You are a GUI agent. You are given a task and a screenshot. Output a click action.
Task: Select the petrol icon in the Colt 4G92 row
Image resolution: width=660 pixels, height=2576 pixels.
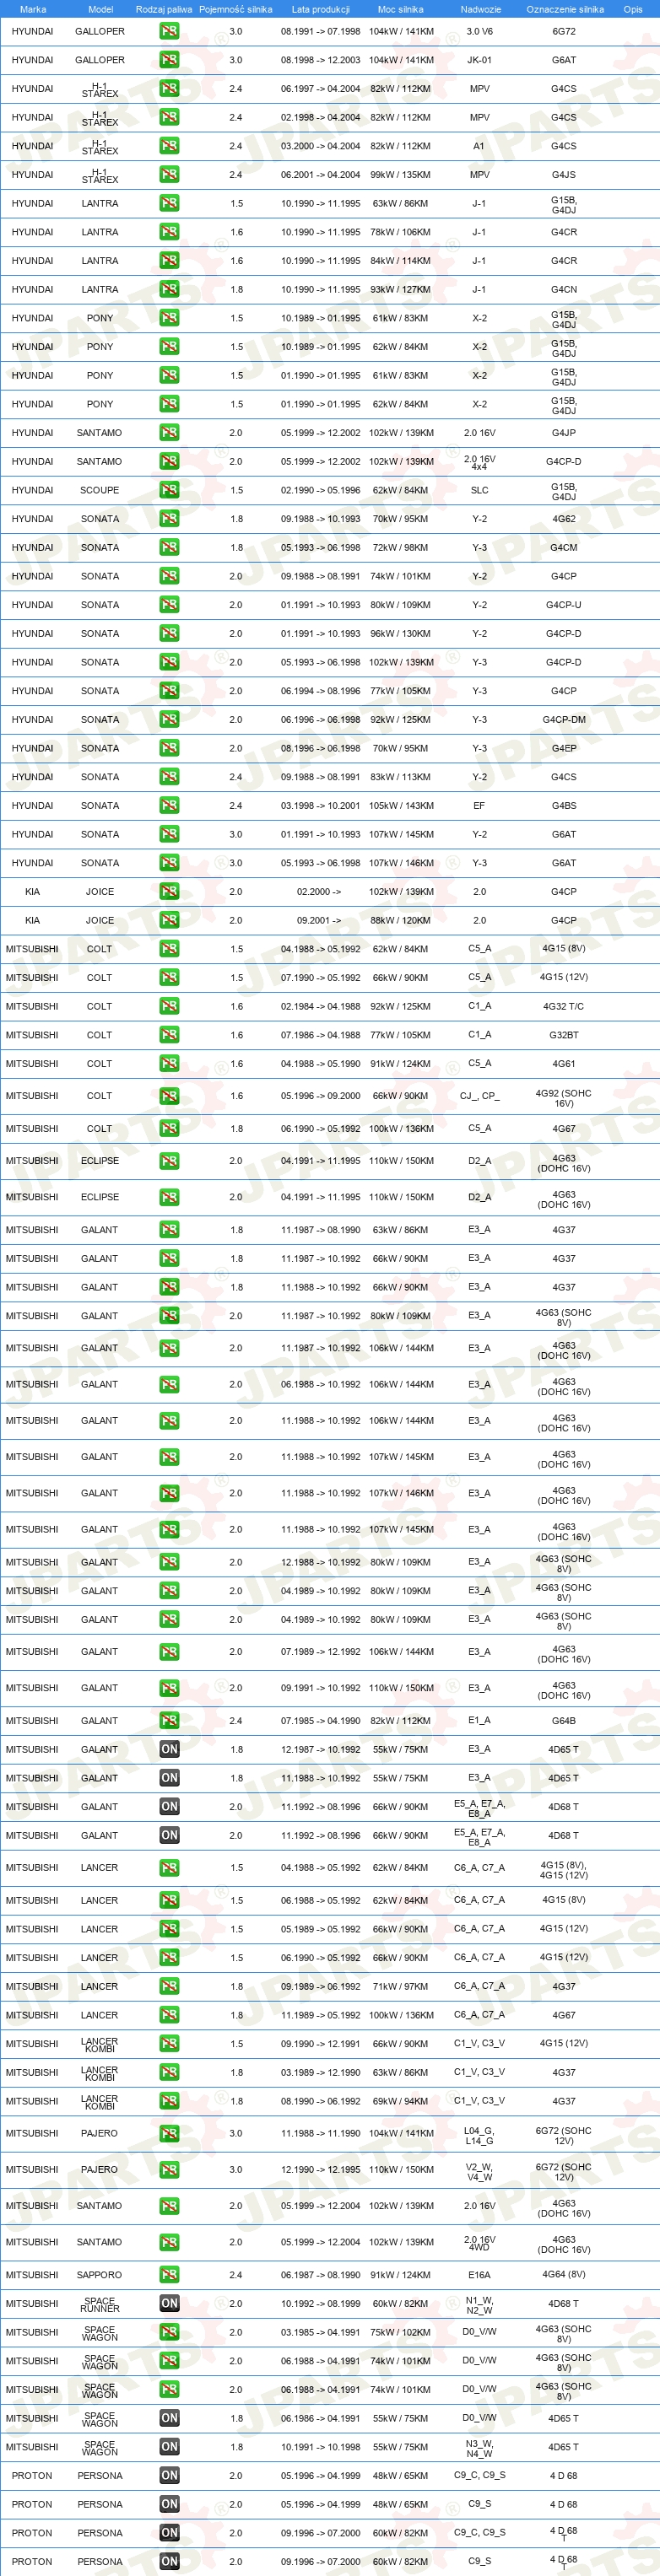click(169, 1096)
